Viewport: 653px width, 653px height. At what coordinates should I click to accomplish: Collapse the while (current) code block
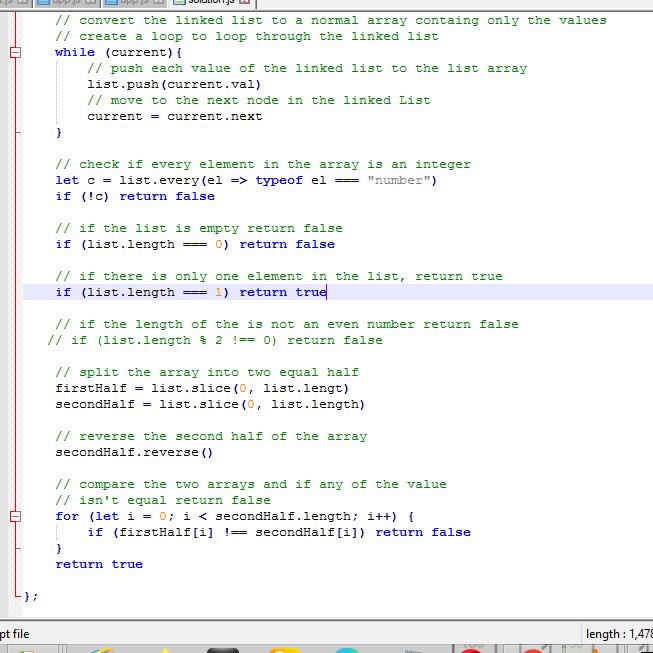click(15, 52)
